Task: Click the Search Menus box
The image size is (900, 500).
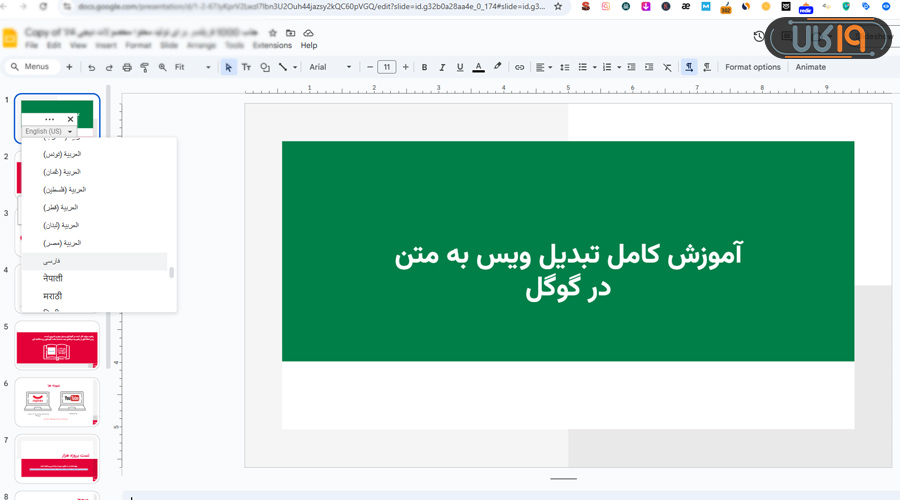Action: 31,67
